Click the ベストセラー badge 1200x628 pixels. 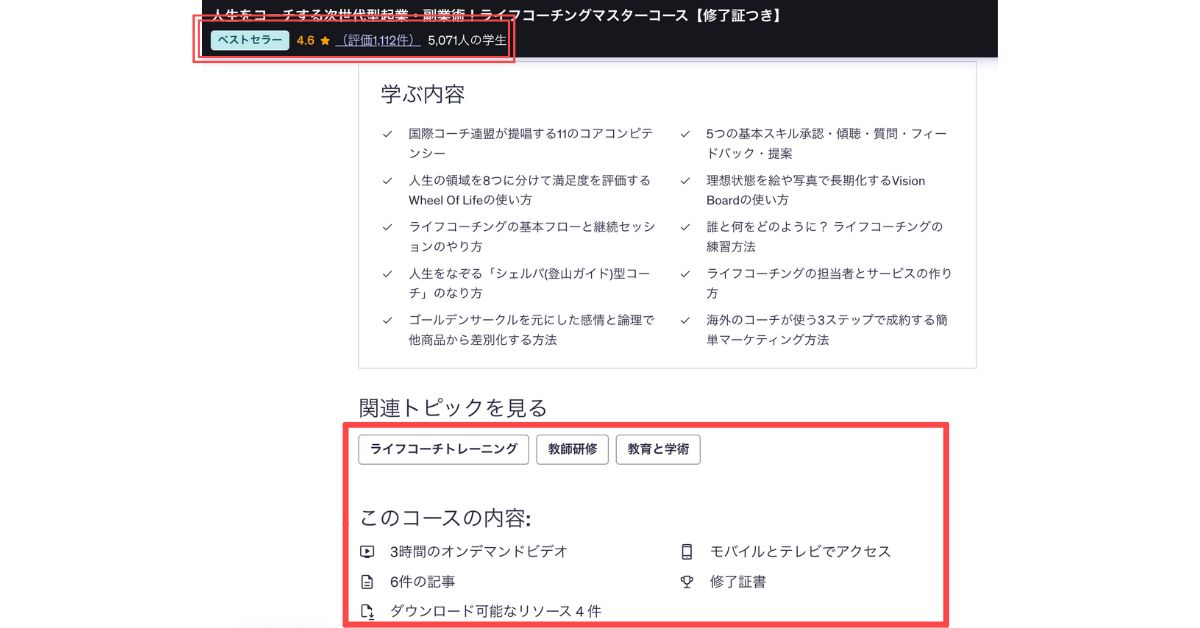pos(250,40)
